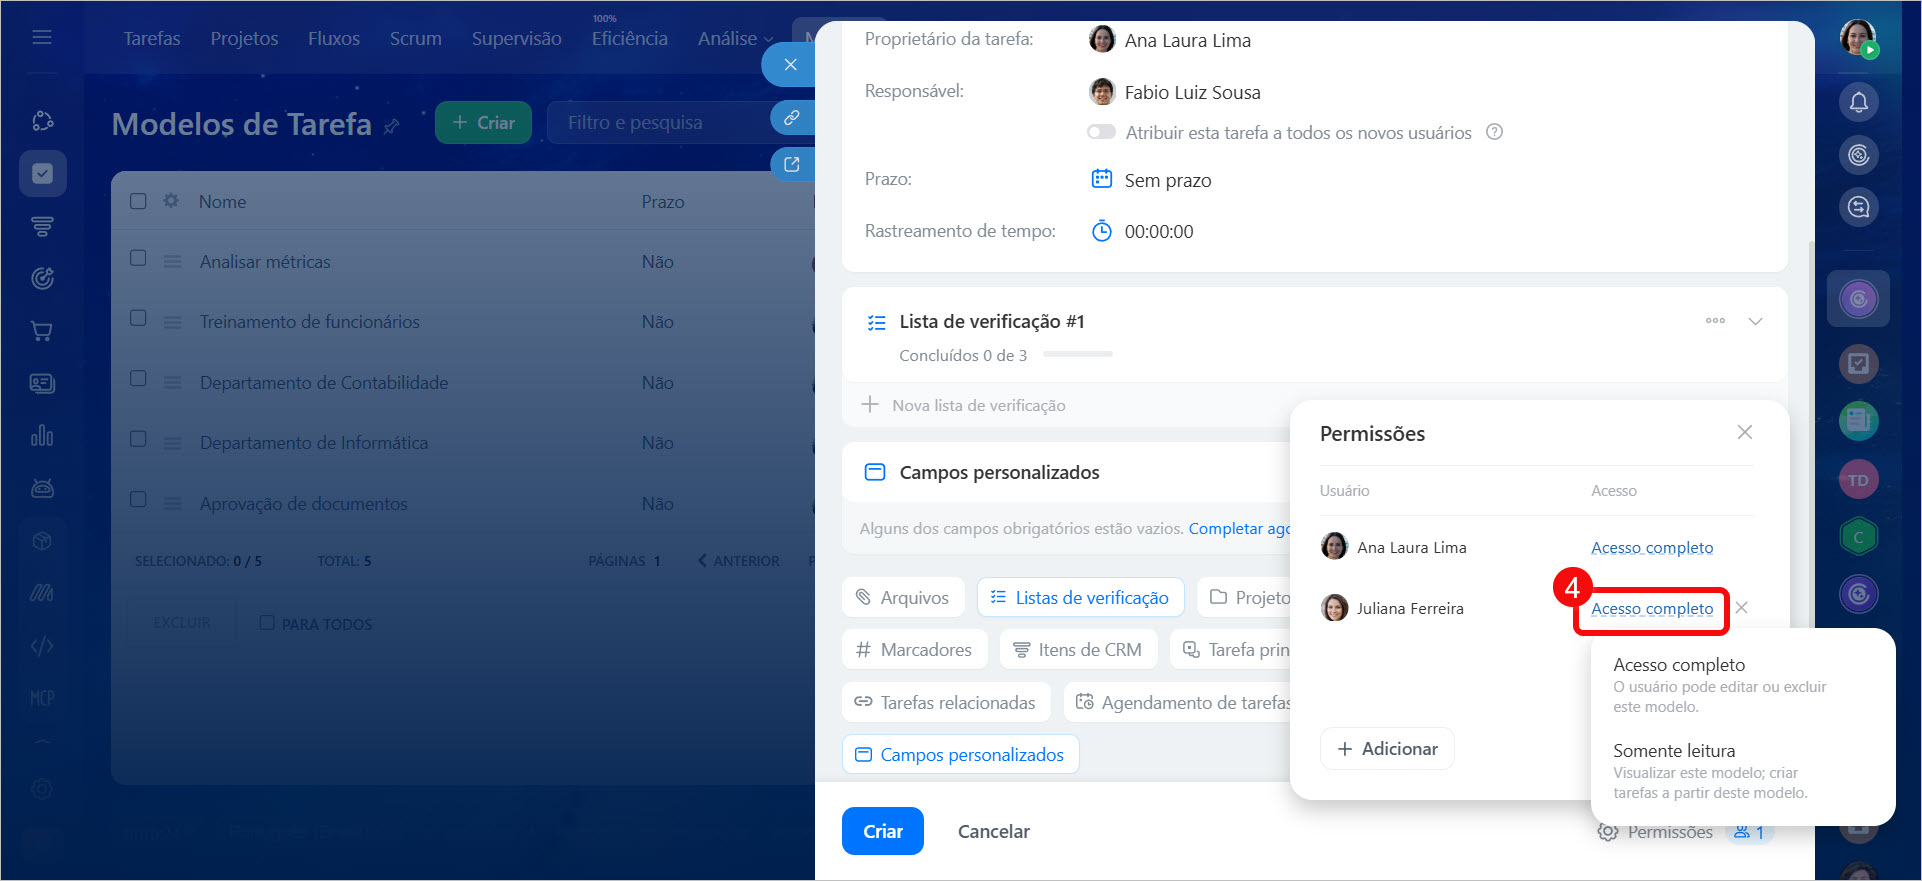Toggle assign task to all new users
This screenshot has width=1922, height=881.
(1101, 132)
